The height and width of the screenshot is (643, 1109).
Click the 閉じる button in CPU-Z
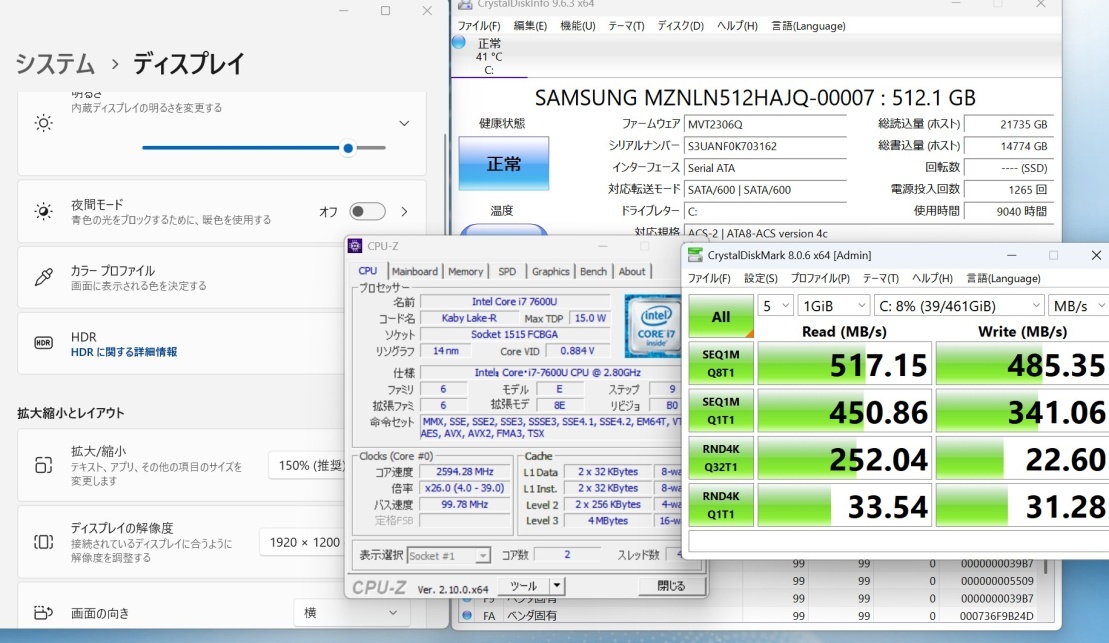pos(671,585)
